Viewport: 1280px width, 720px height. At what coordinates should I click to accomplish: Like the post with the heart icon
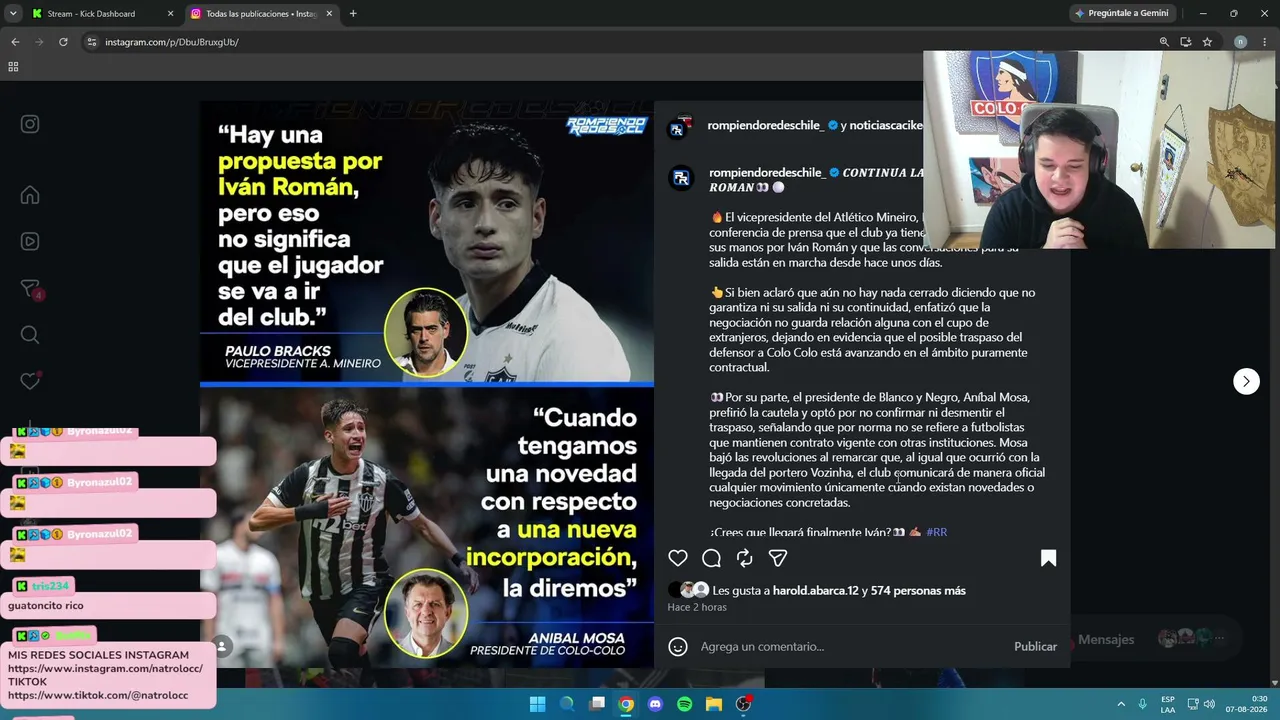point(678,558)
